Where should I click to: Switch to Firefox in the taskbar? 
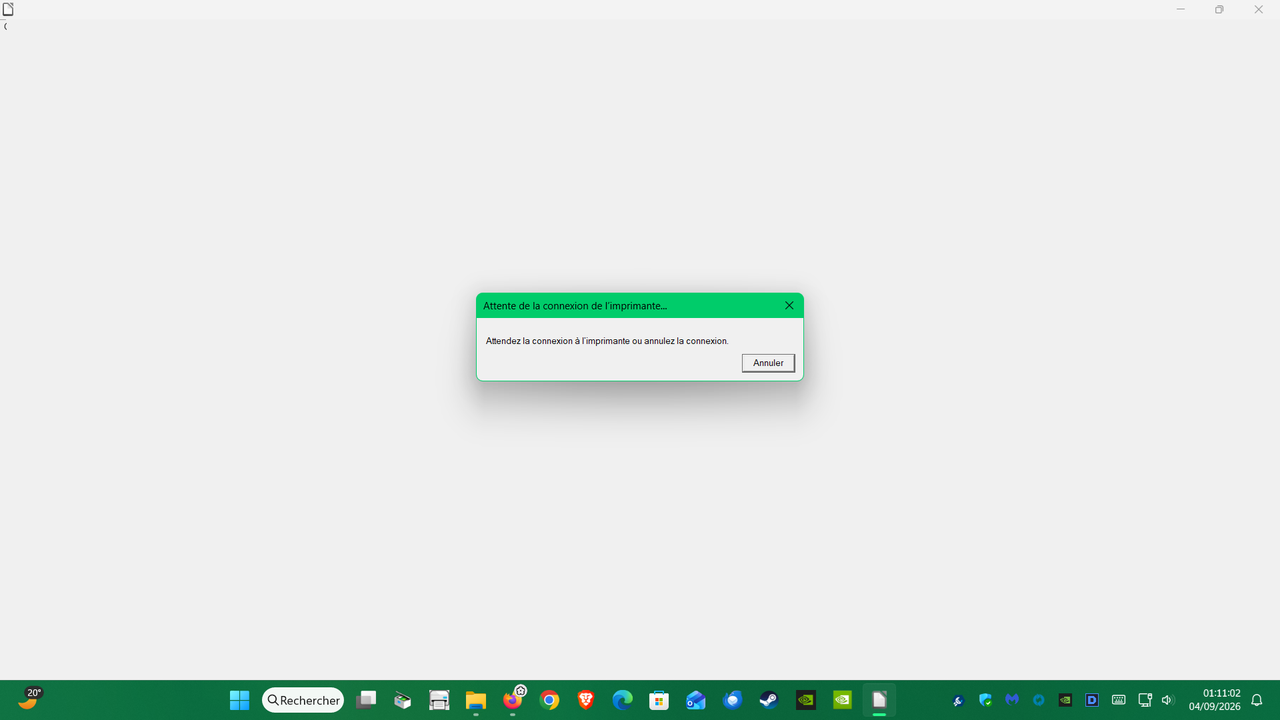click(513, 700)
